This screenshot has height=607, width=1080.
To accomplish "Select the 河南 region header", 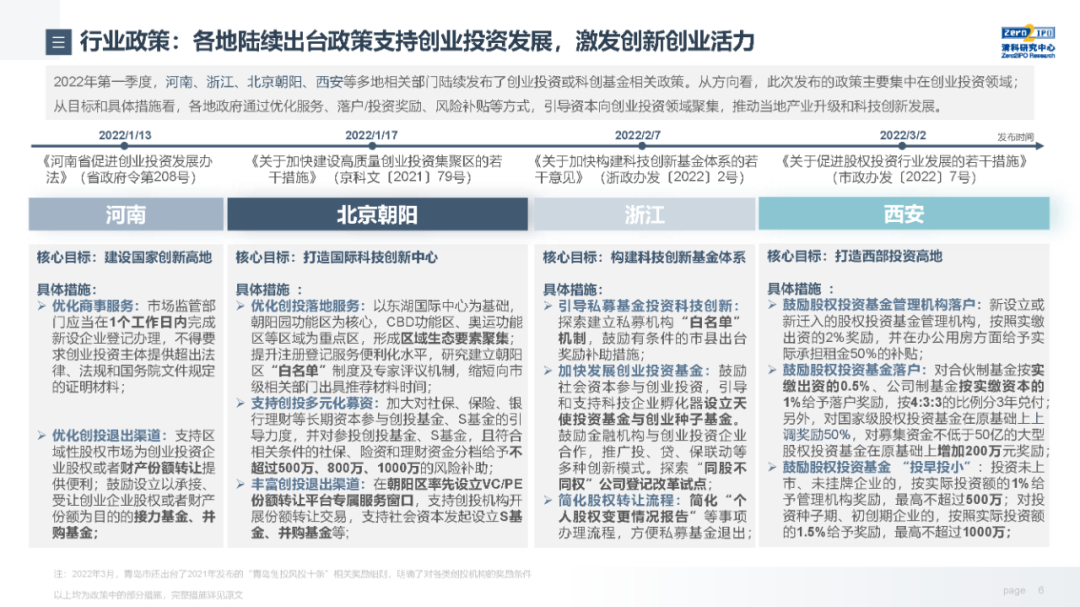I will (x=126, y=214).
